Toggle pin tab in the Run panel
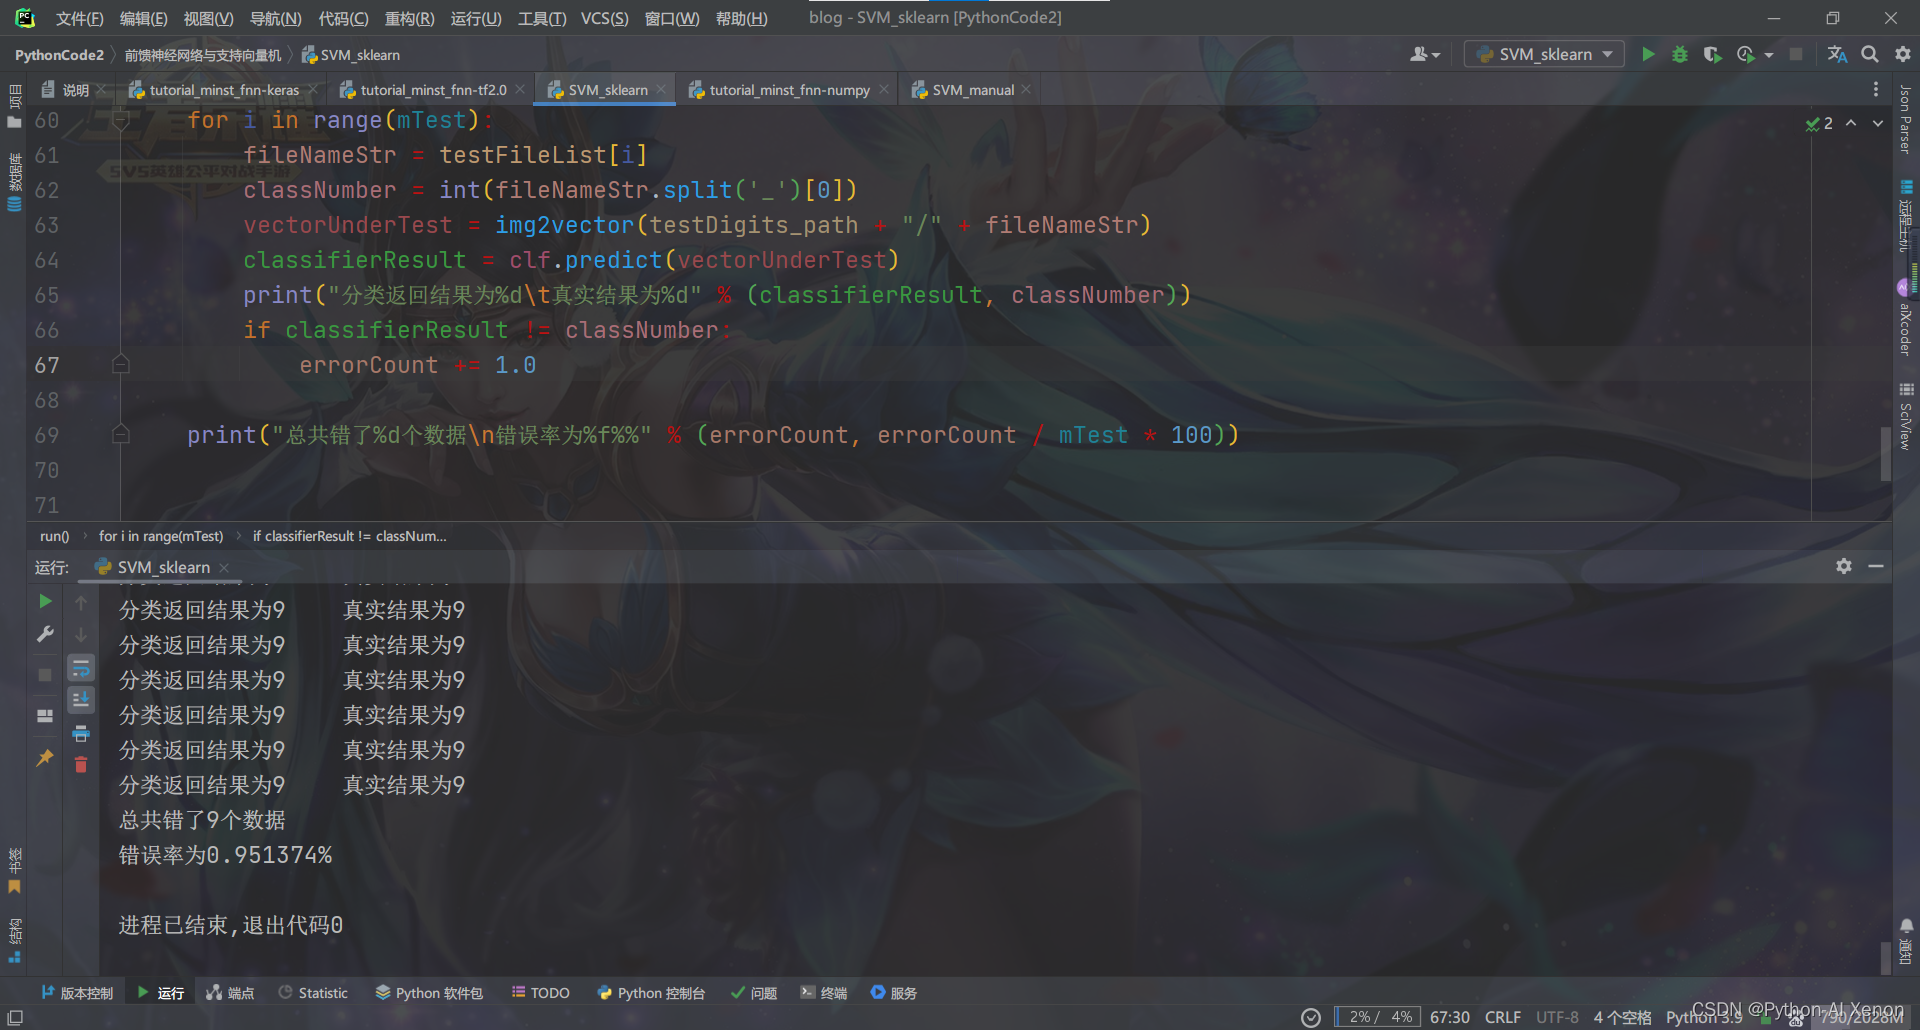1920x1030 pixels. point(45,758)
